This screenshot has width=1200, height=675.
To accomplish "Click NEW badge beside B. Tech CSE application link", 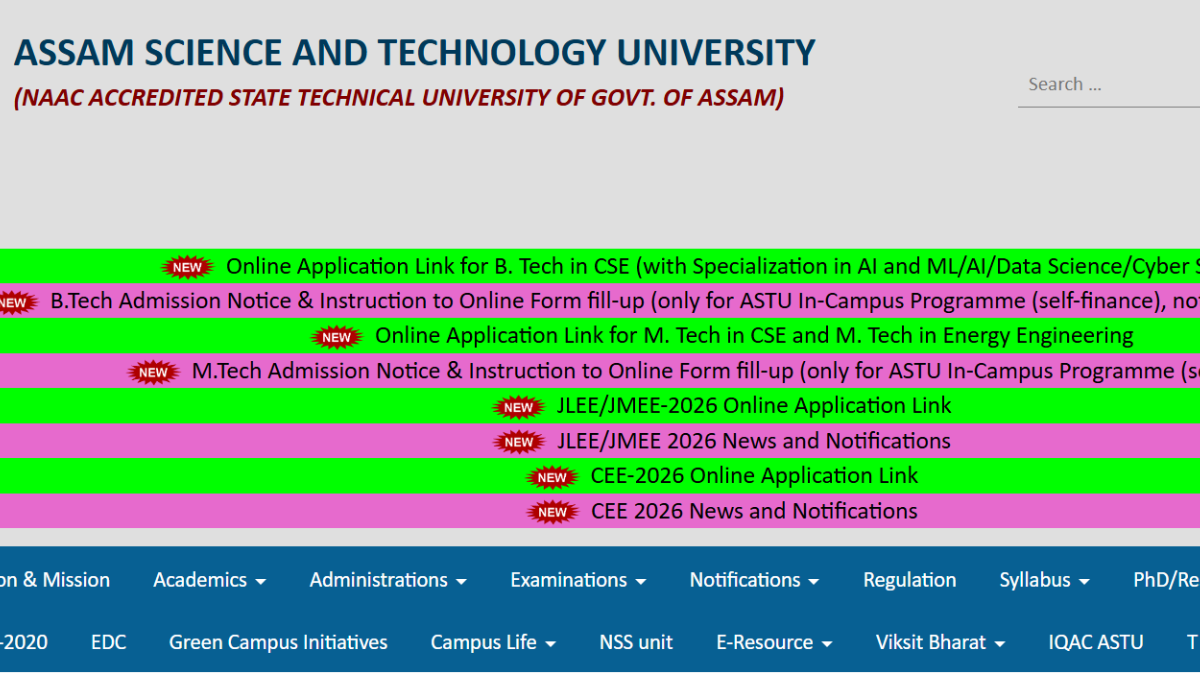I will (x=188, y=267).
